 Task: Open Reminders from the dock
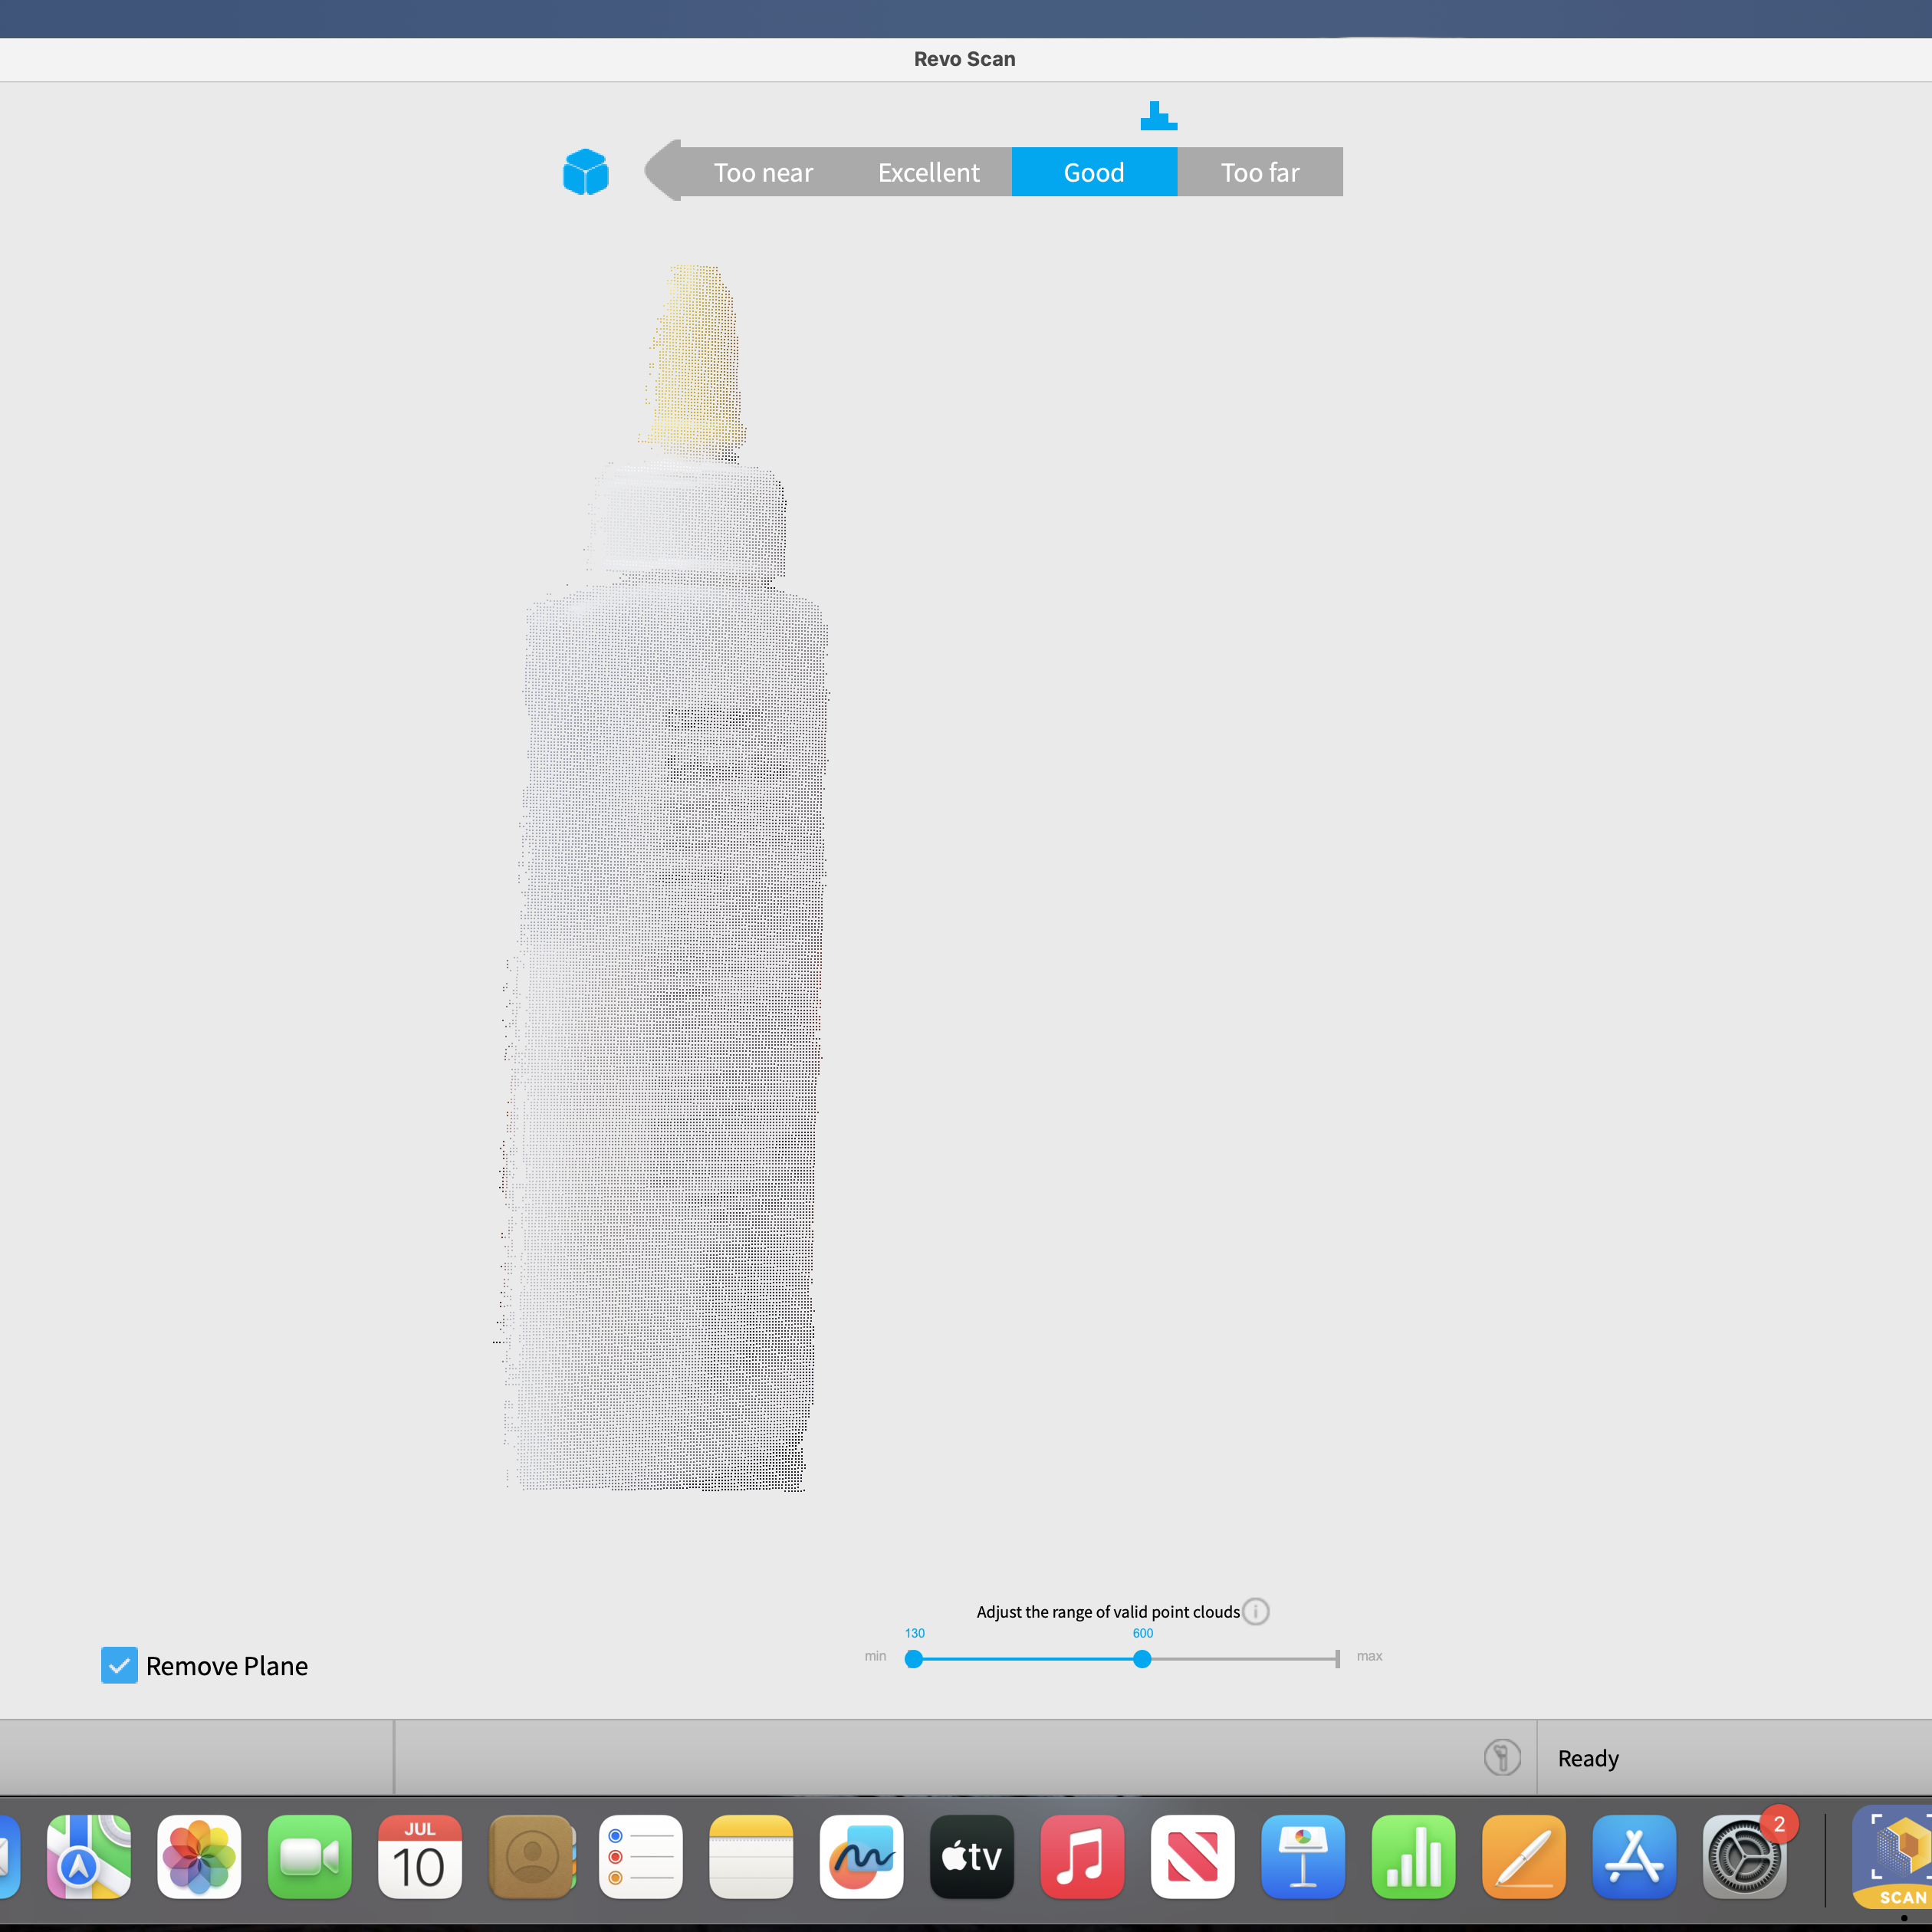click(641, 1856)
